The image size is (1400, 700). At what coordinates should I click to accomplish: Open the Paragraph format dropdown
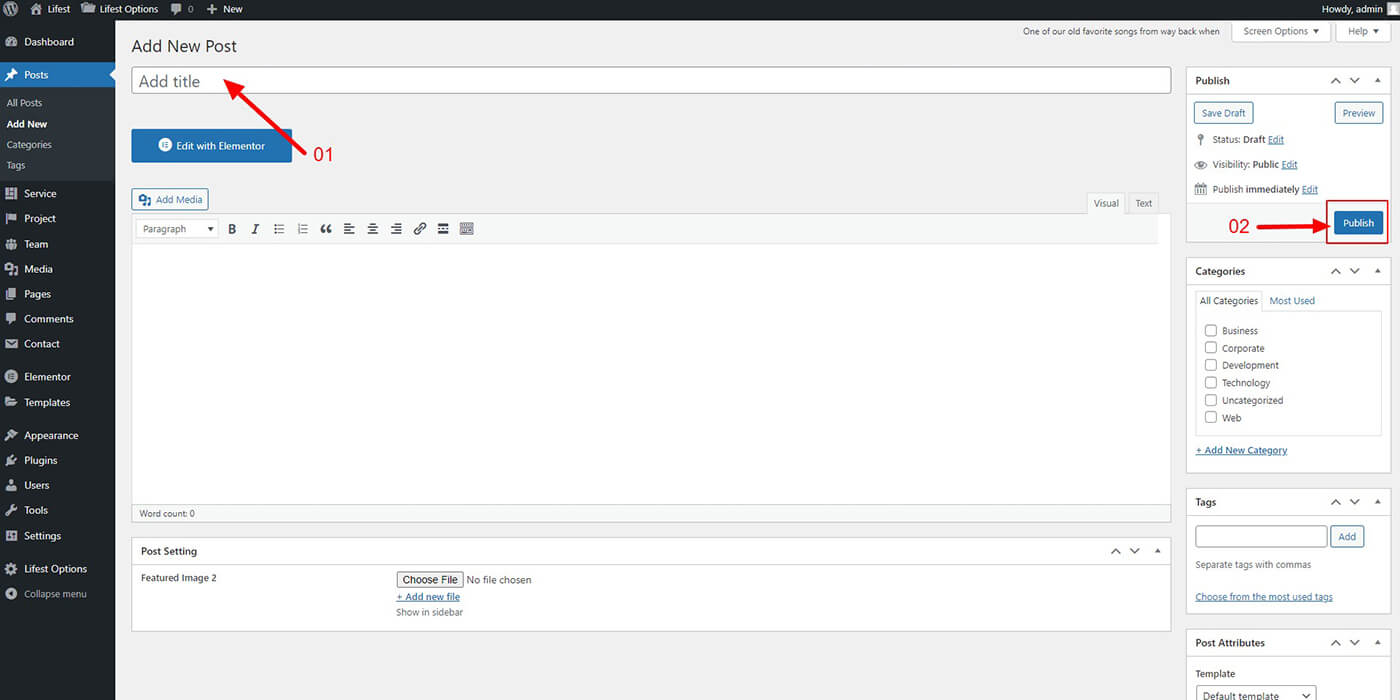coord(178,229)
